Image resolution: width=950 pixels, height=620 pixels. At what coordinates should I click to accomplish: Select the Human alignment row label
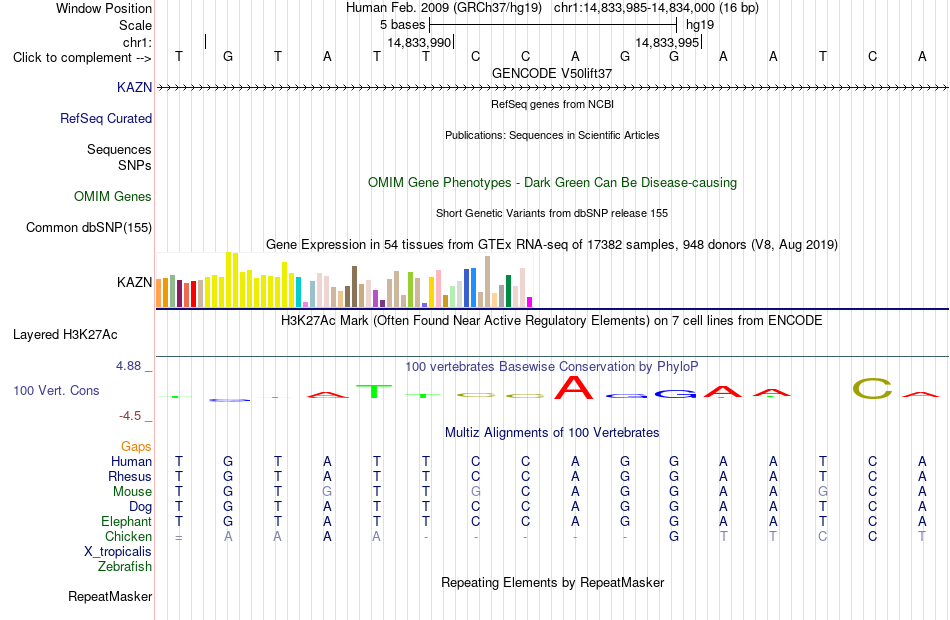coord(131,462)
